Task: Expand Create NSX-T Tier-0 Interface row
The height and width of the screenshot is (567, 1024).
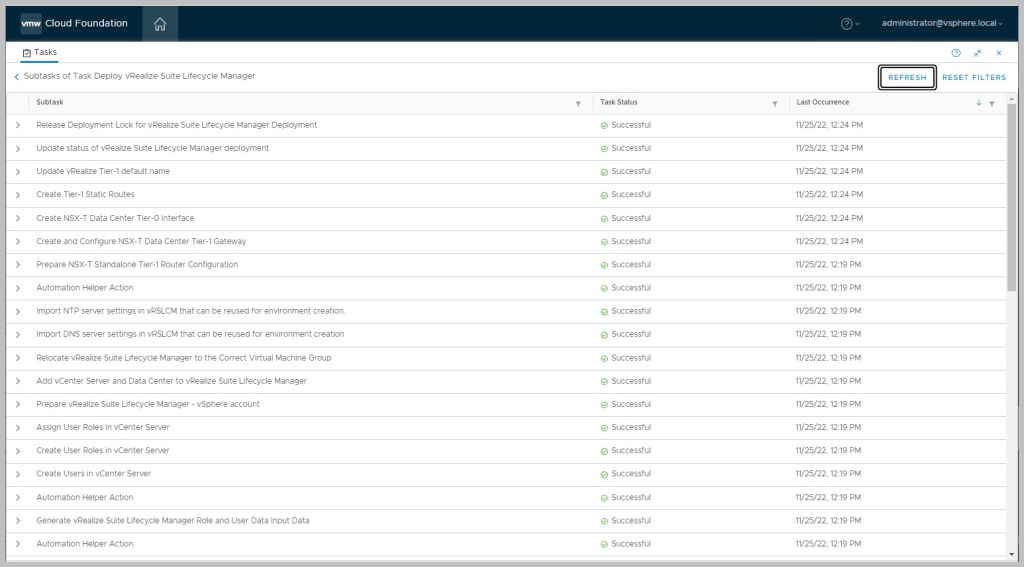Action: (x=18, y=218)
